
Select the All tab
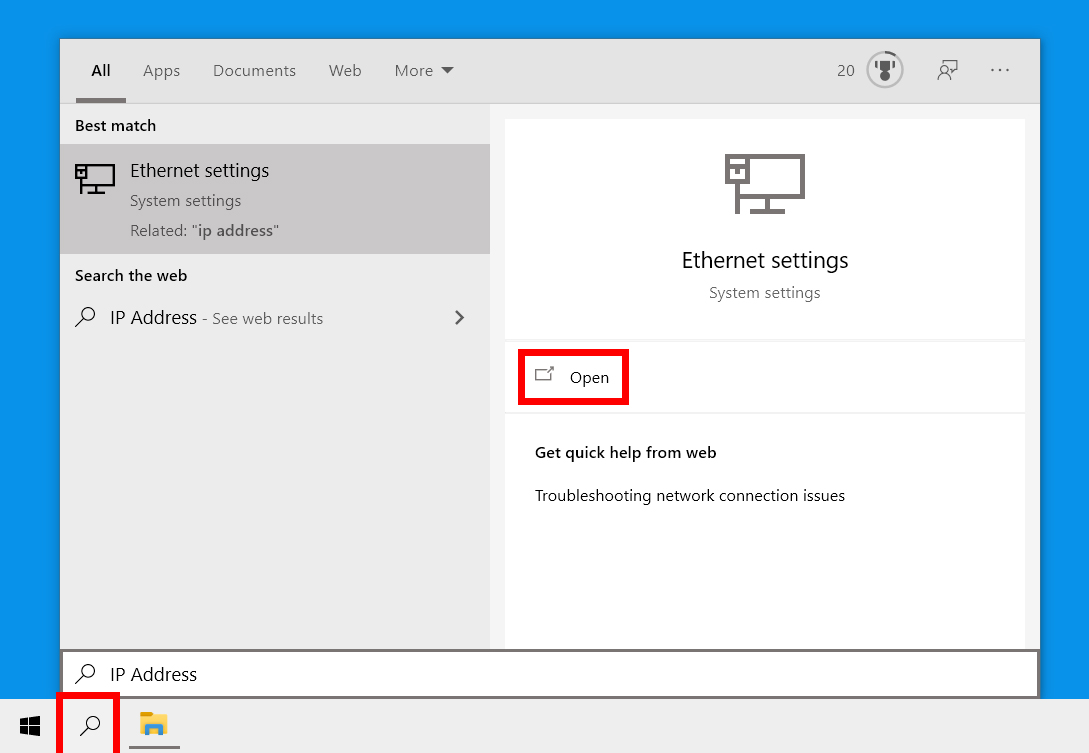100,71
